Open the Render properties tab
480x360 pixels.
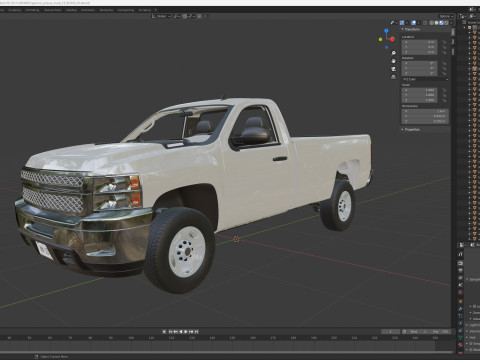[x=460, y=263]
